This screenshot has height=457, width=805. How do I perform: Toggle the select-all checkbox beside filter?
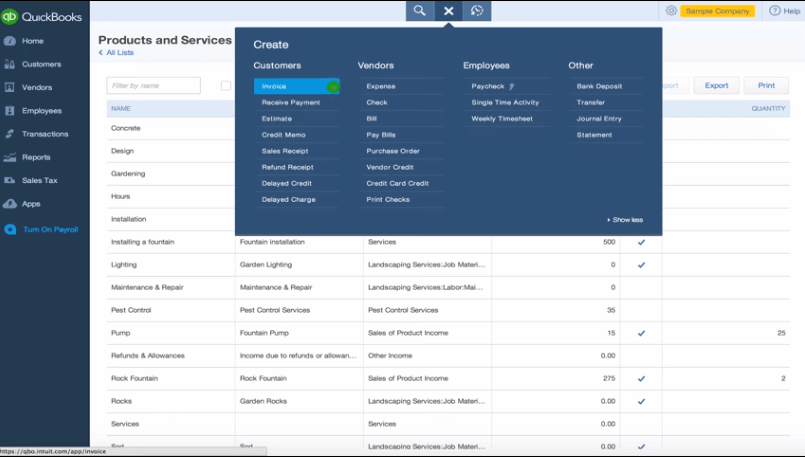click(225, 86)
